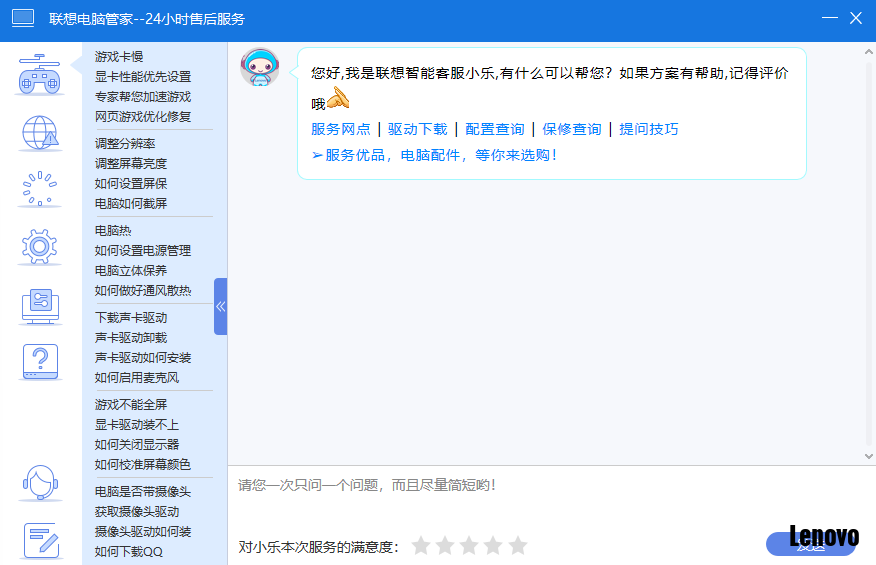Ask 如何下载QQ from the list
Screen dimensions: 876x565
click(128, 553)
